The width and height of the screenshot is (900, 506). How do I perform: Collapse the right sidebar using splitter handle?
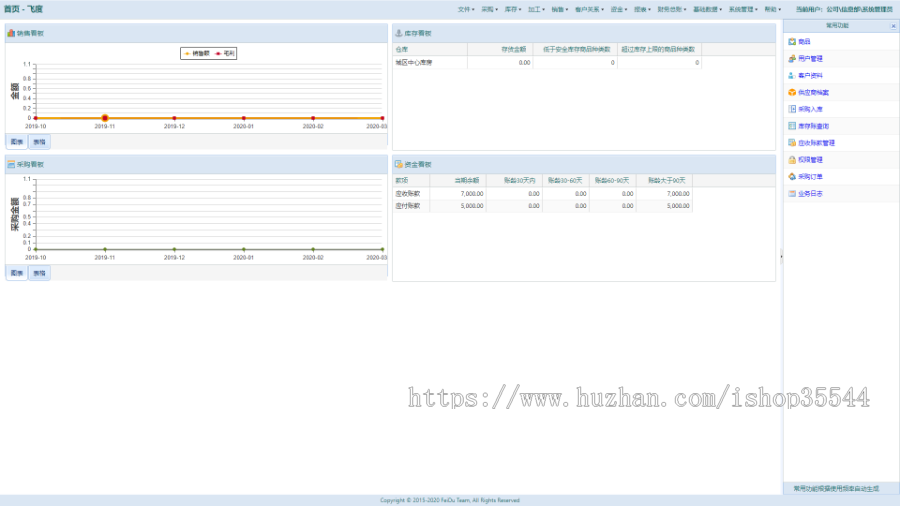pyautogui.click(x=781, y=256)
